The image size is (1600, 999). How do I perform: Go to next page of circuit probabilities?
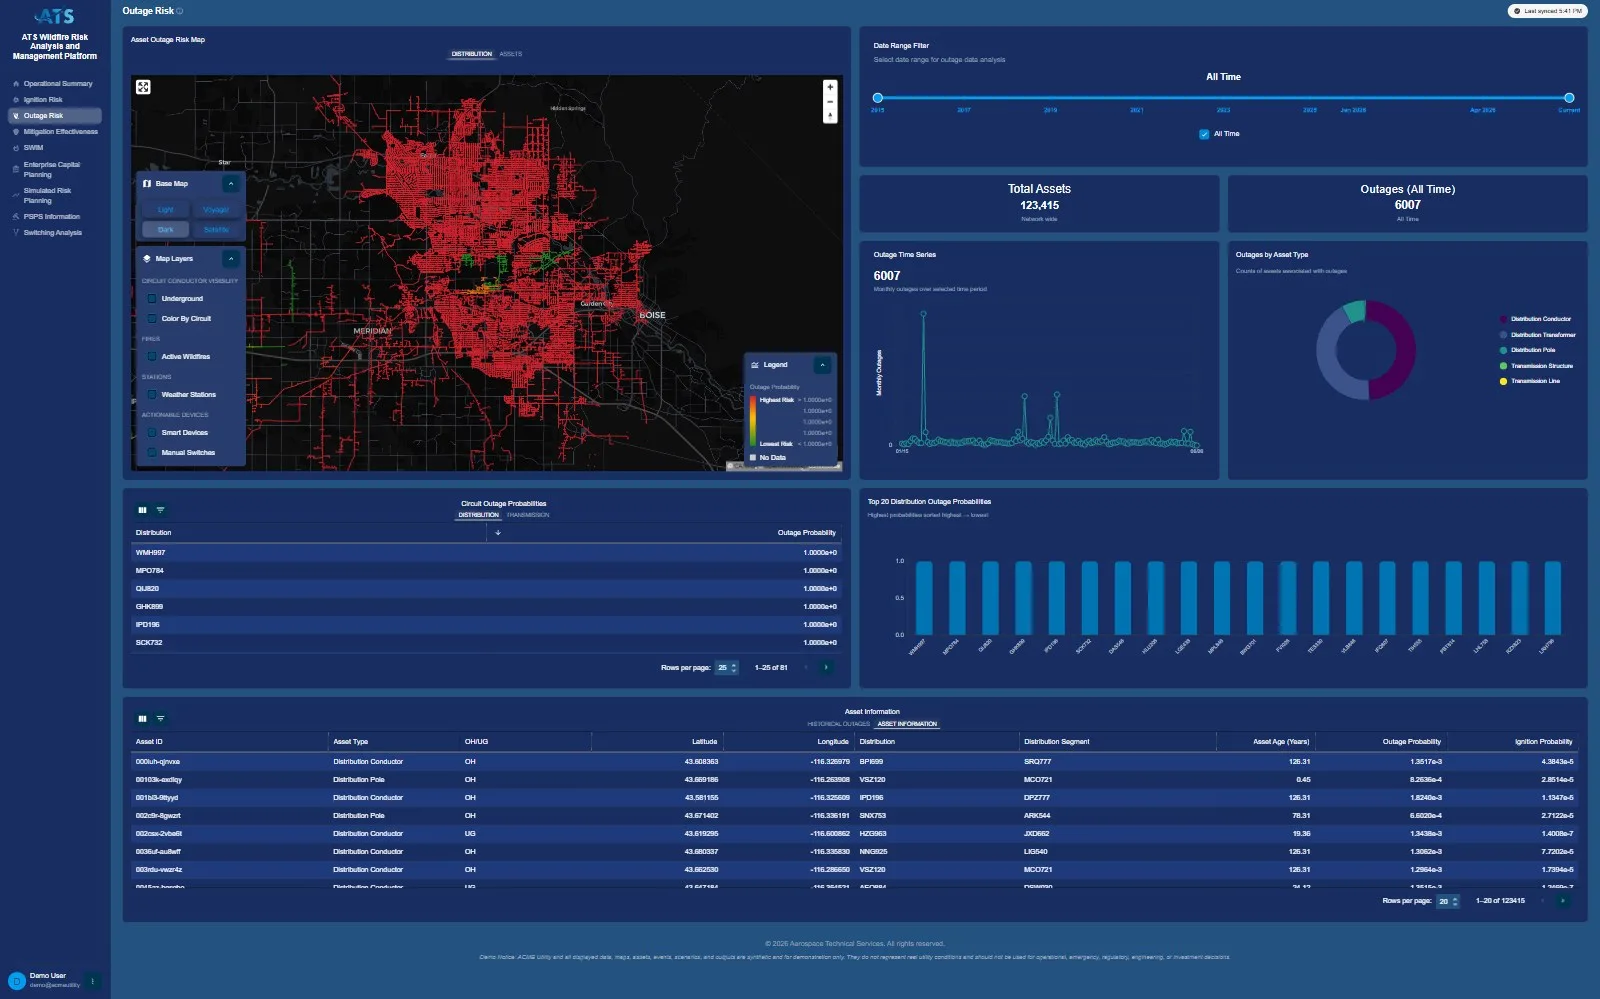[x=826, y=668]
